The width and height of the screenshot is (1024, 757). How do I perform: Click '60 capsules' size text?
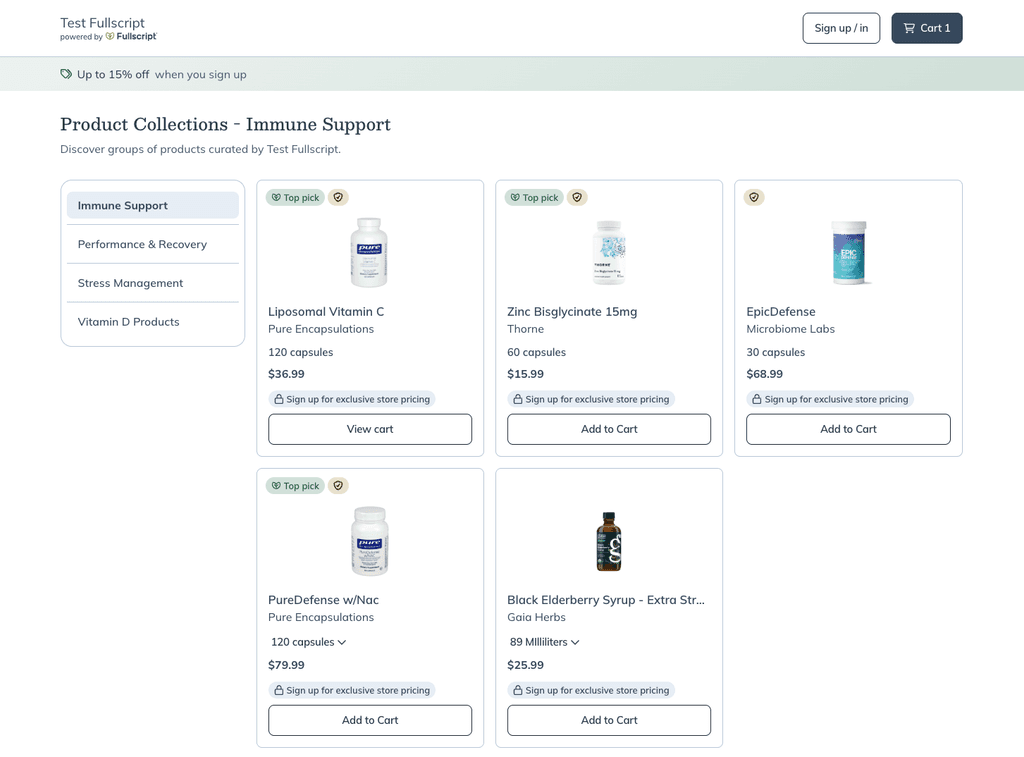coord(536,352)
